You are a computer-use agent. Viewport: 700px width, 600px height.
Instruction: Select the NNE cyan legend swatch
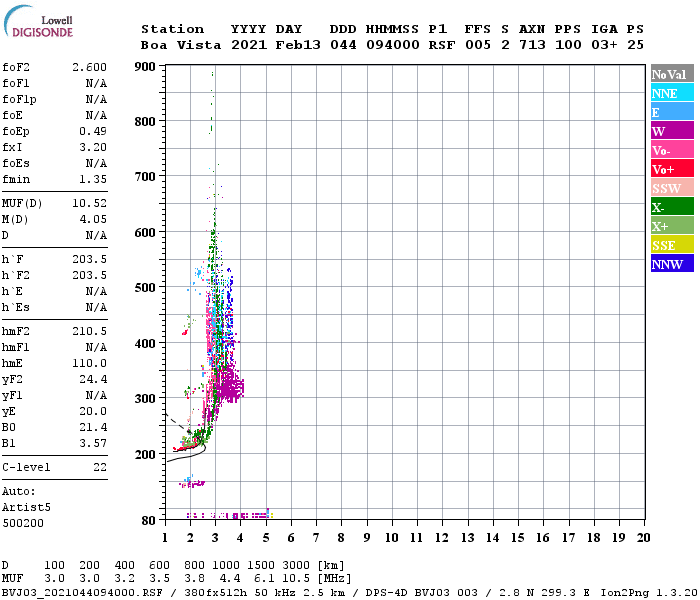[672, 93]
